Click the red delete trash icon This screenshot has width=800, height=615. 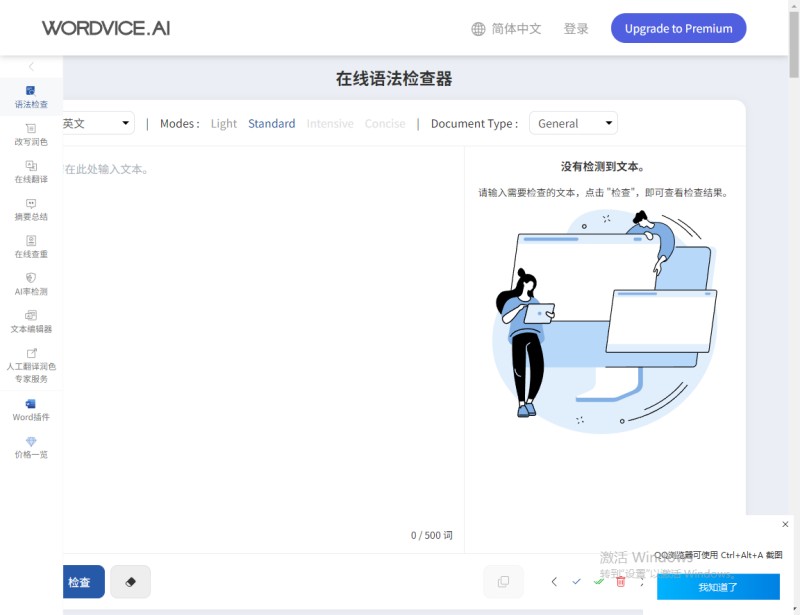point(620,581)
